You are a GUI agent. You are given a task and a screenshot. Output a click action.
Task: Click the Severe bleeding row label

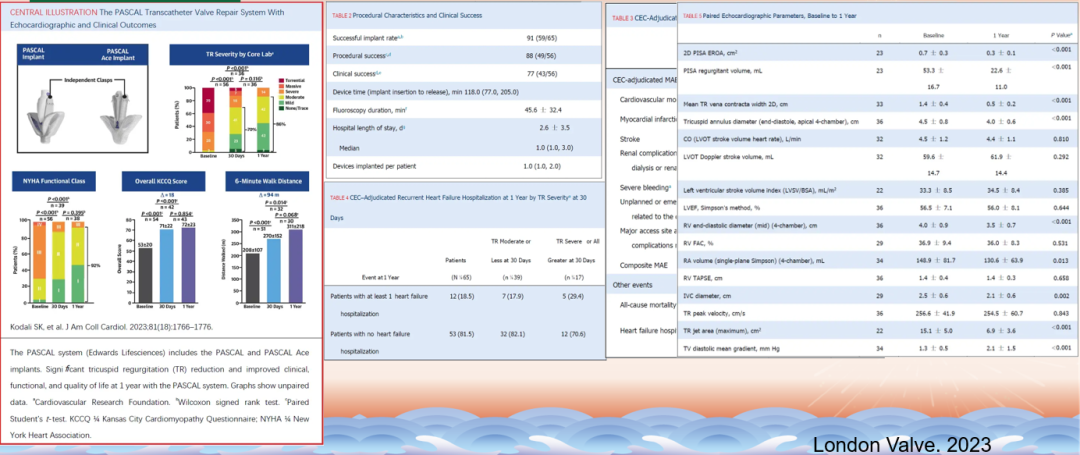[643, 187]
